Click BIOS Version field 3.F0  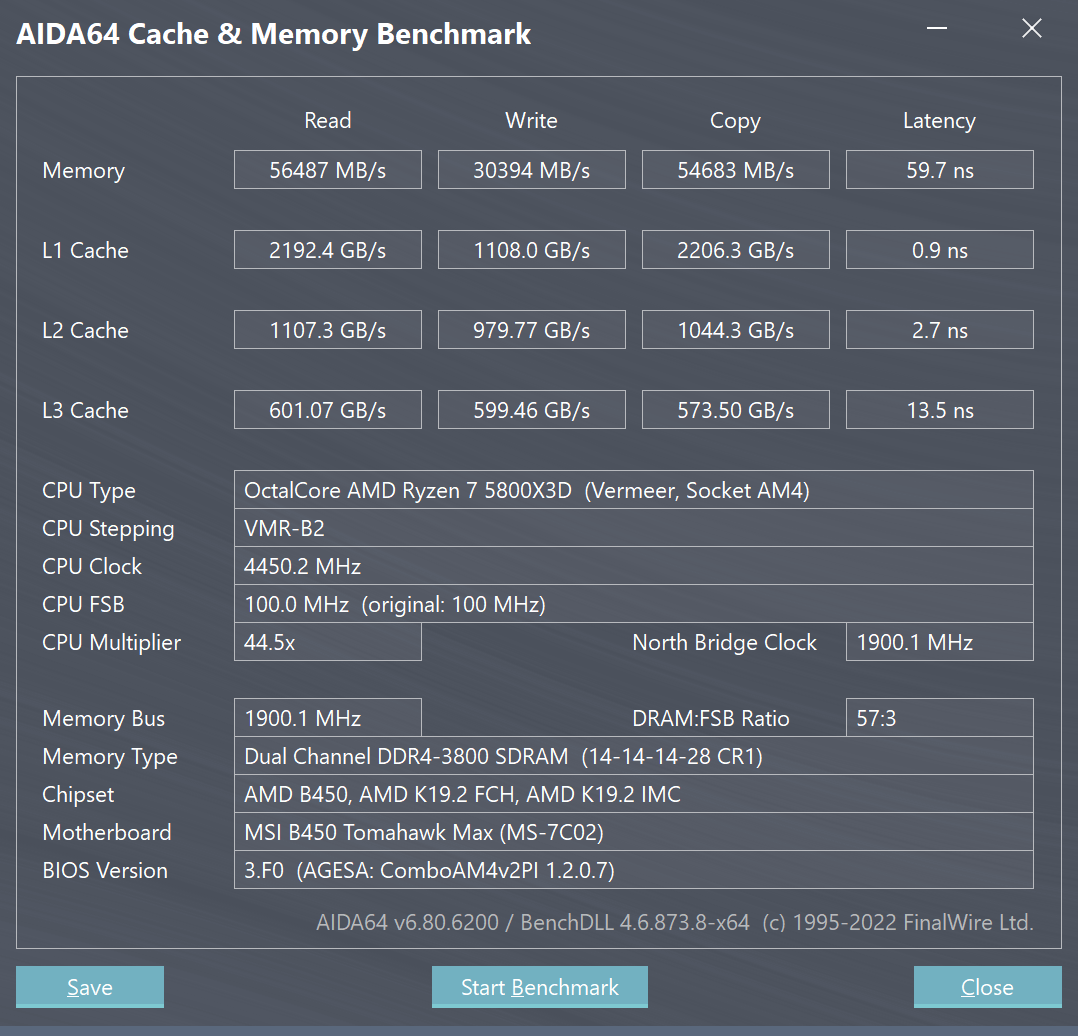click(x=634, y=870)
